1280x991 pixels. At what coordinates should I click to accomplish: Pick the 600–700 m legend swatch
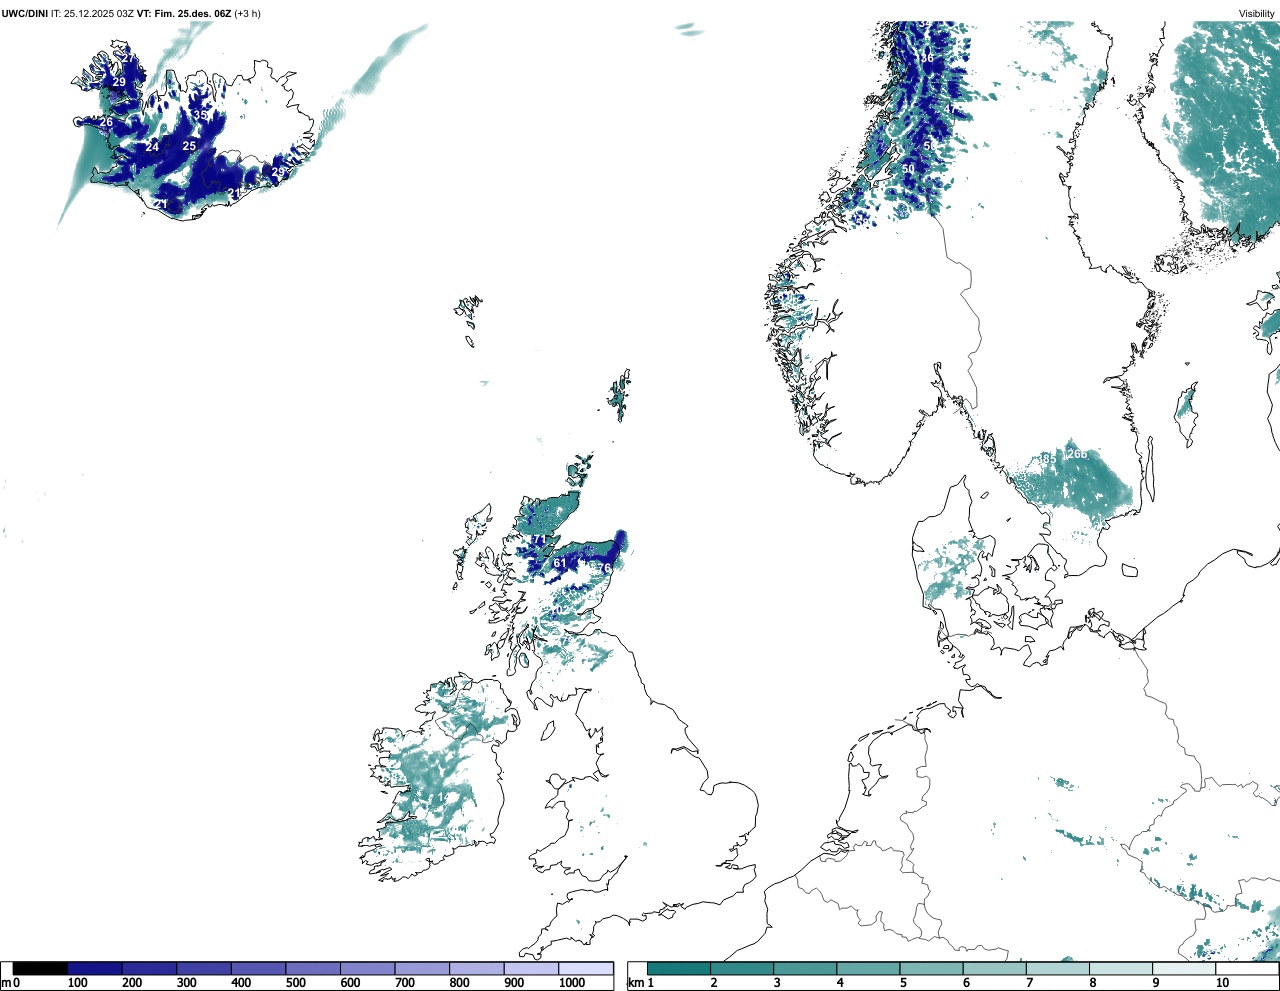(x=368, y=969)
